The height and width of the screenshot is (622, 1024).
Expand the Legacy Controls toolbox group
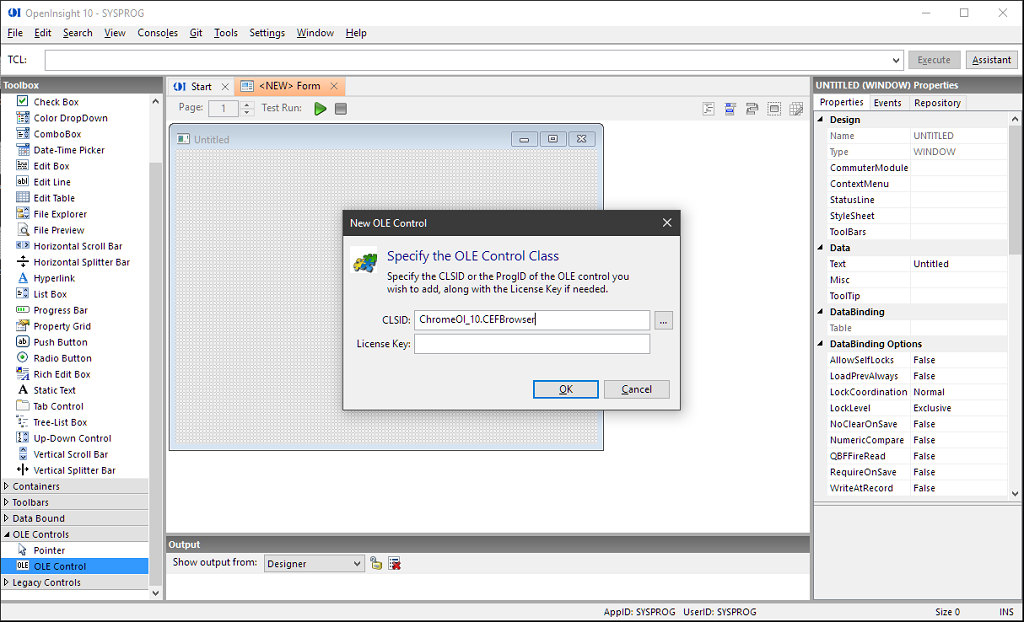tap(7, 582)
